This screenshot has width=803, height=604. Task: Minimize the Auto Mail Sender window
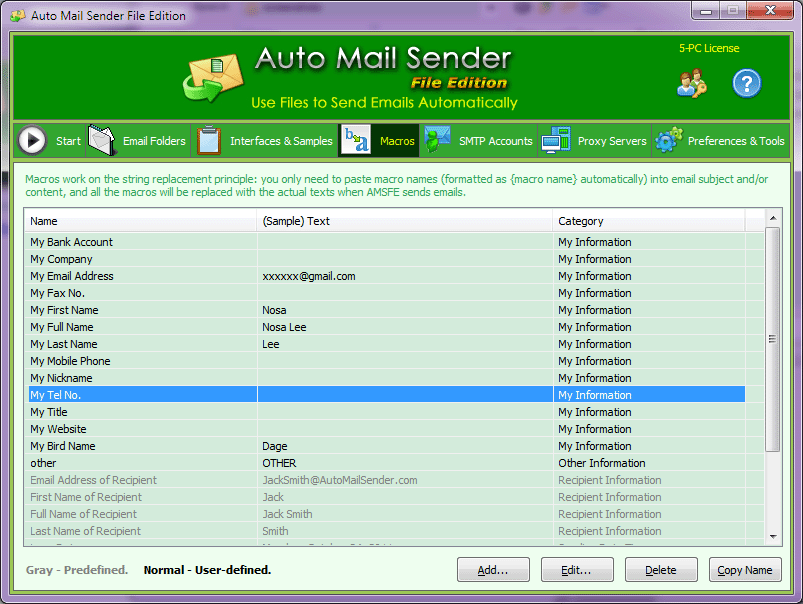click(x=706, y=11)
